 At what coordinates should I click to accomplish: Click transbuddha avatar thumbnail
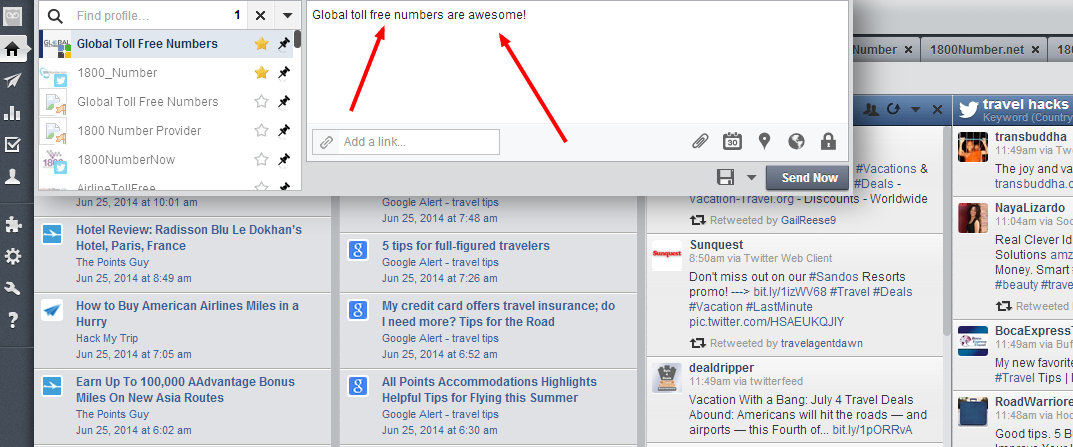pyautogui.click(x=972, y=146)
